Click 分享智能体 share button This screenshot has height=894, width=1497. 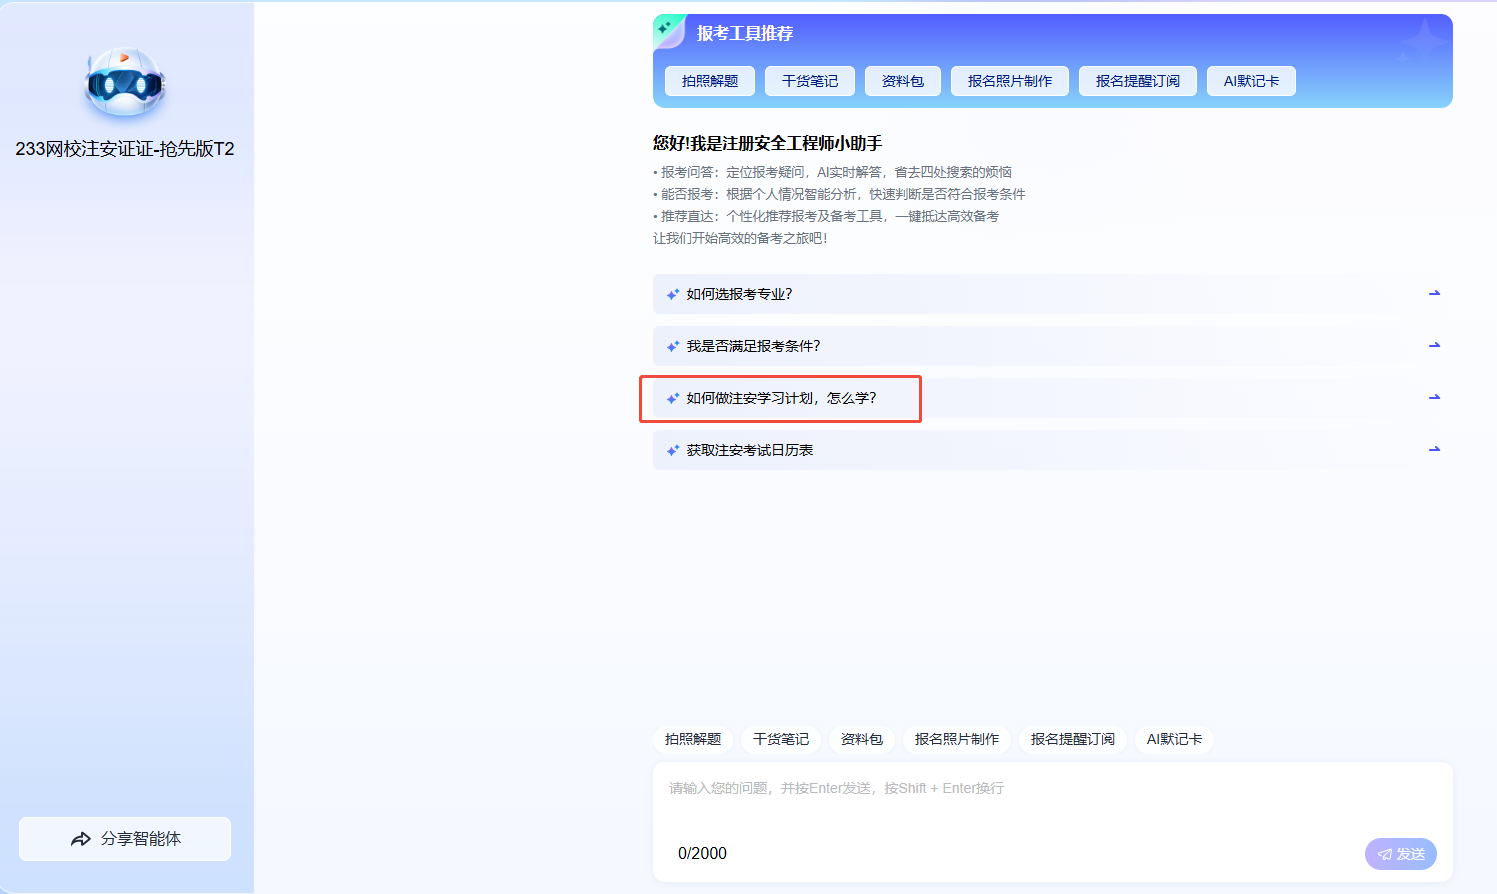125,839
